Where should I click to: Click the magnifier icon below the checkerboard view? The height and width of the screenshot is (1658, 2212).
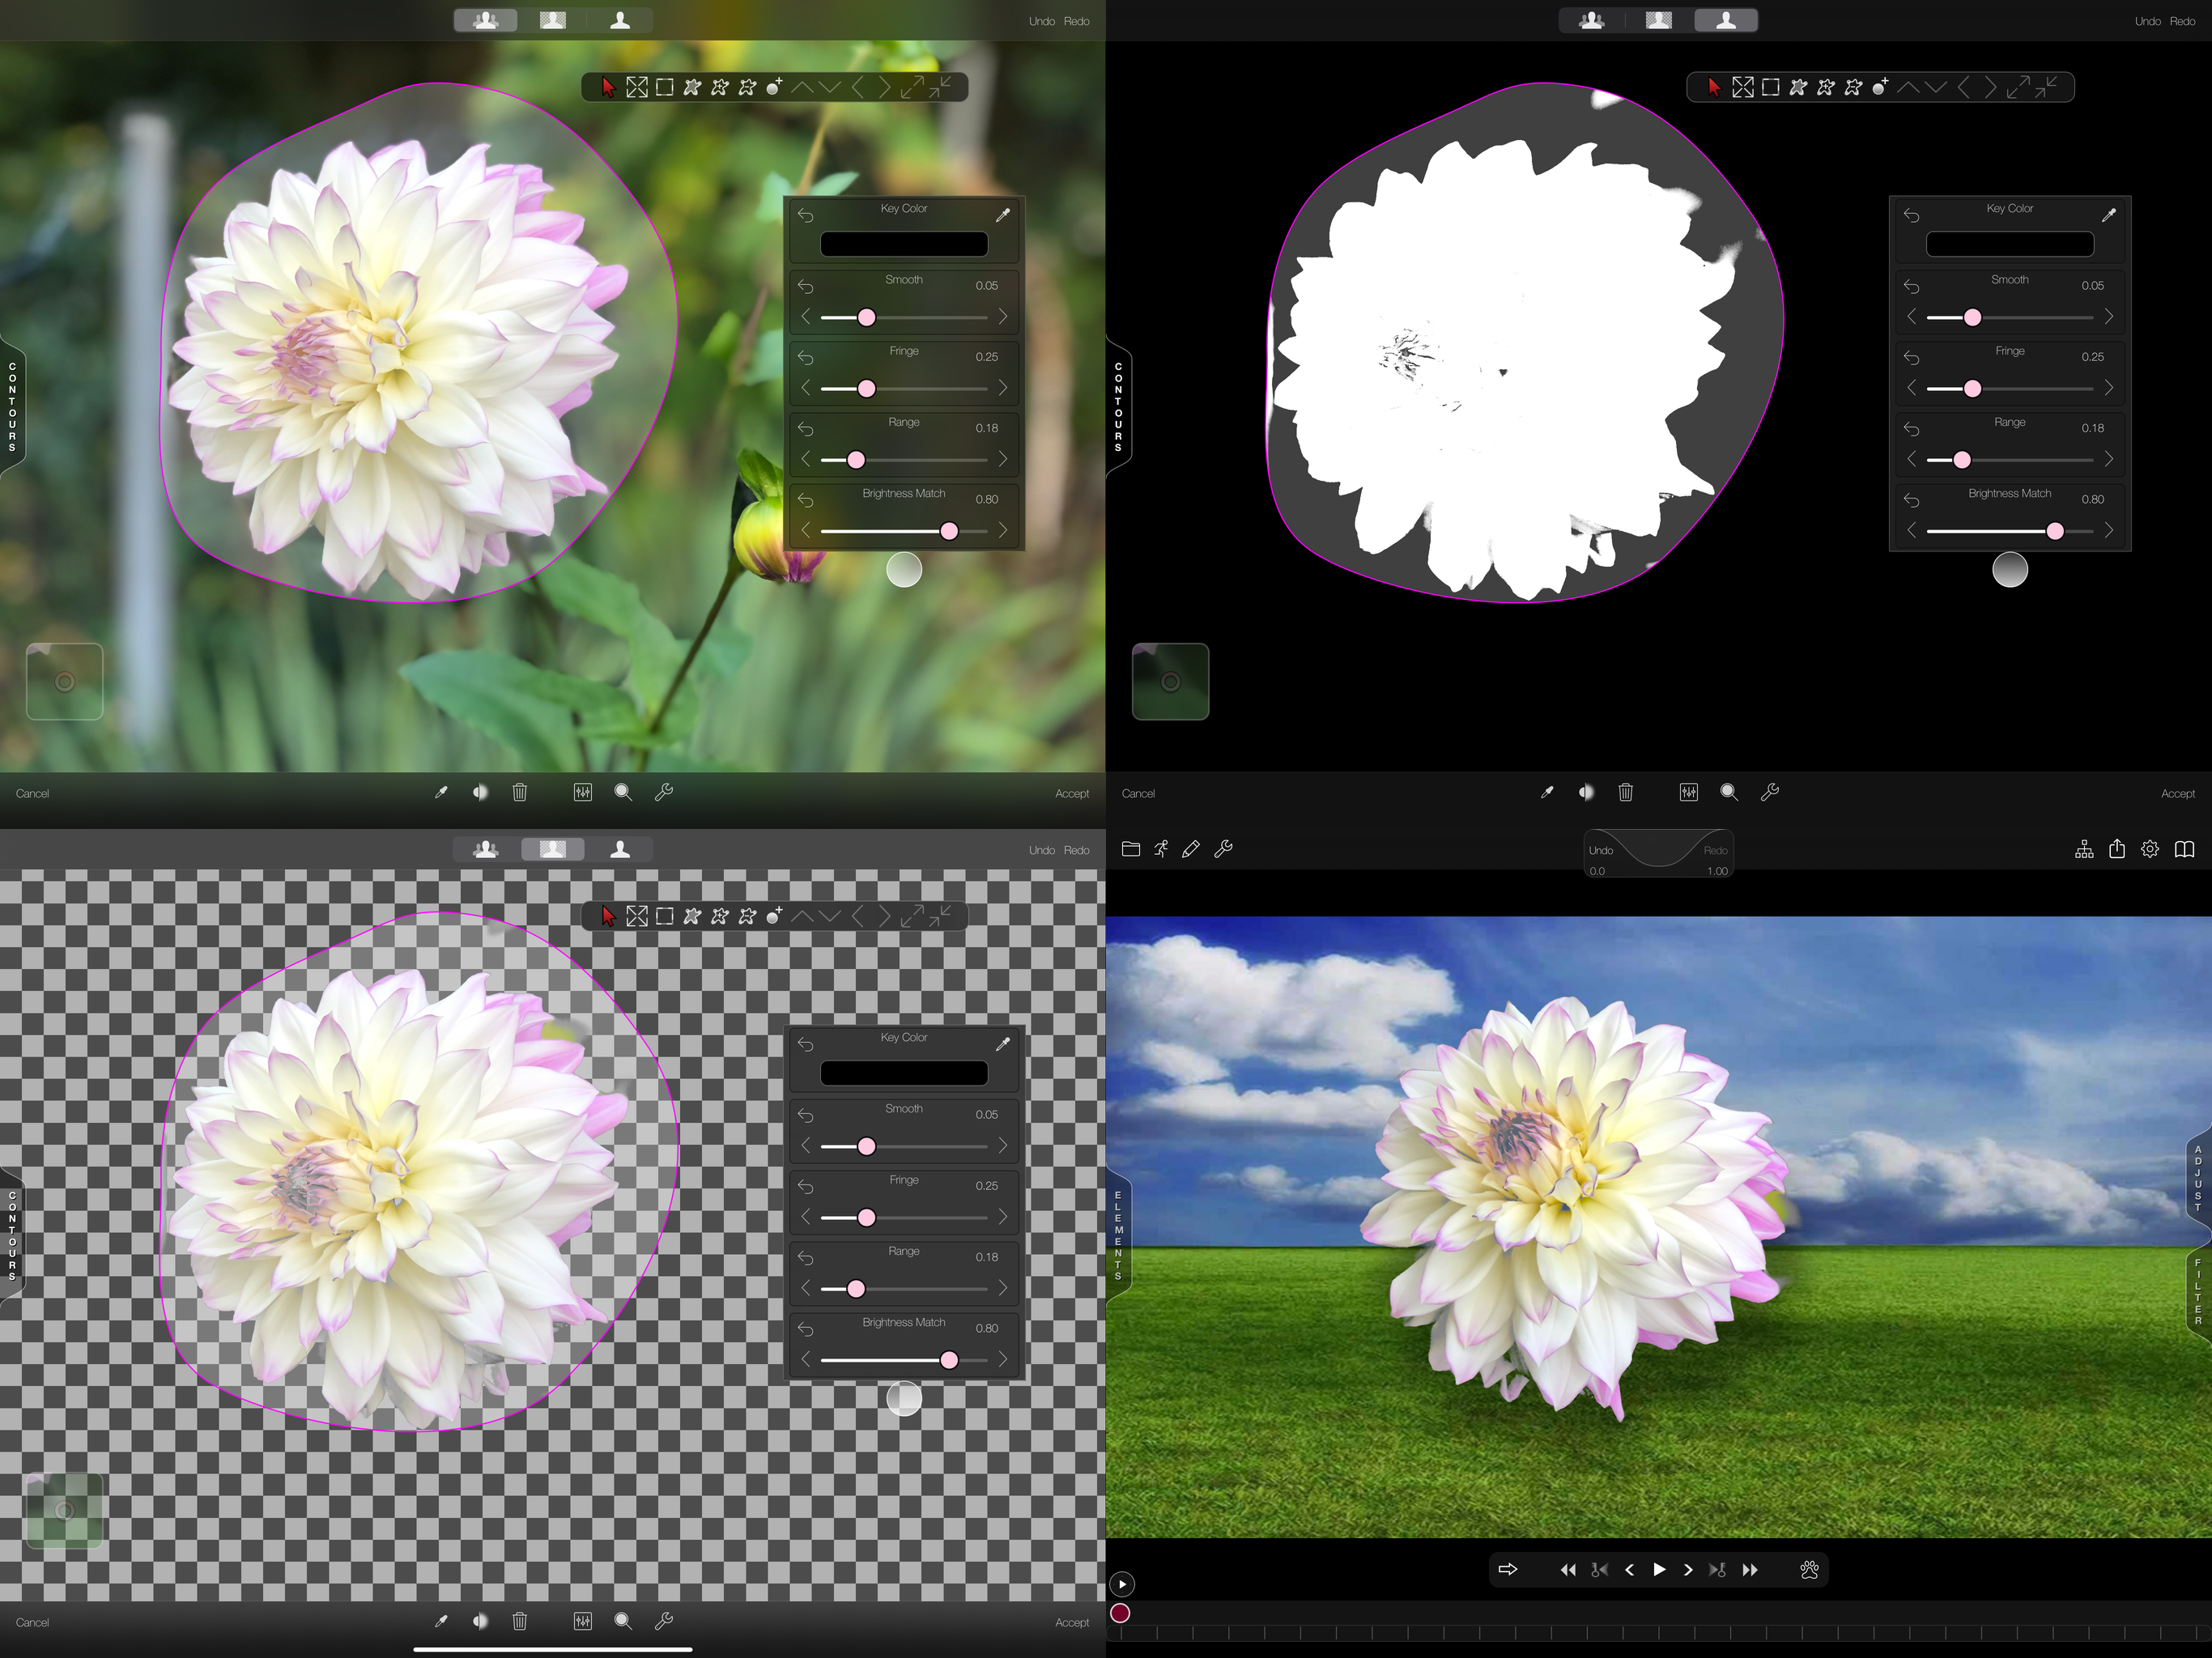[623, 1621]
